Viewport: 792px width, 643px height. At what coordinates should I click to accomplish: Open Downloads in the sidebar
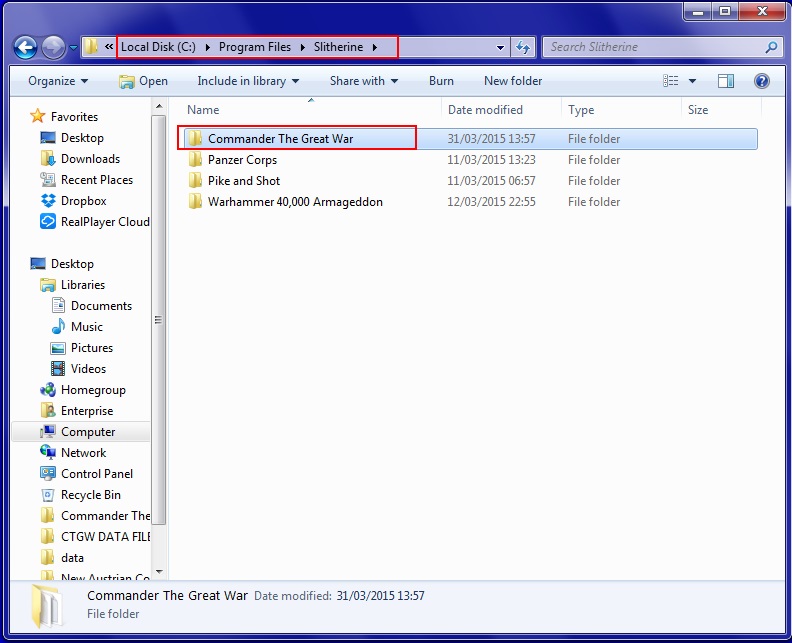[x=89, y=159]
